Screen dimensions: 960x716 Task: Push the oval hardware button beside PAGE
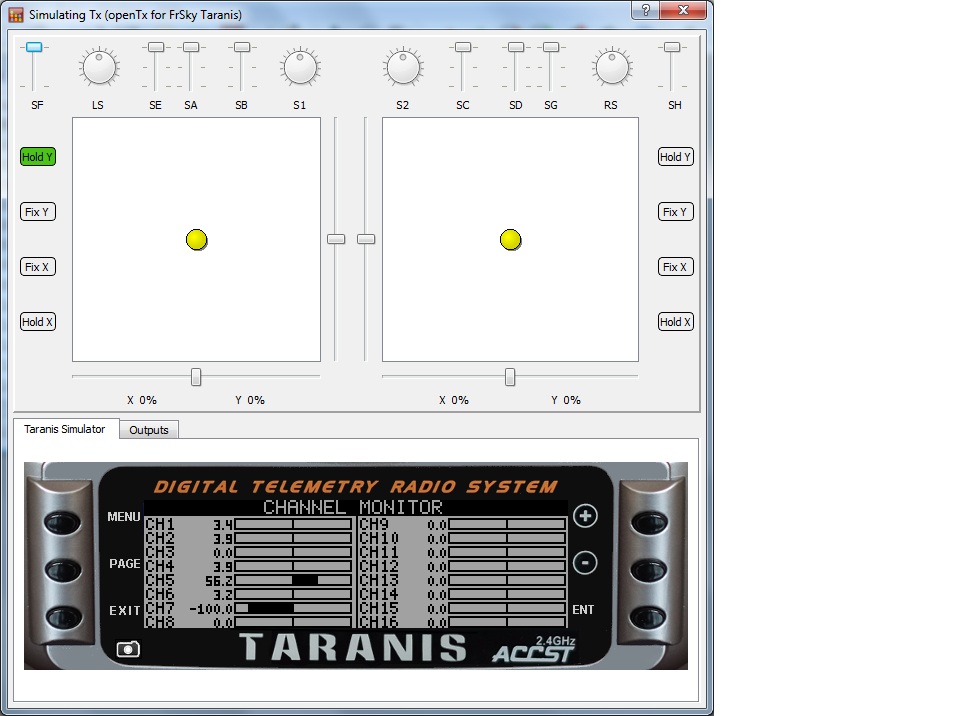[62, 570]
